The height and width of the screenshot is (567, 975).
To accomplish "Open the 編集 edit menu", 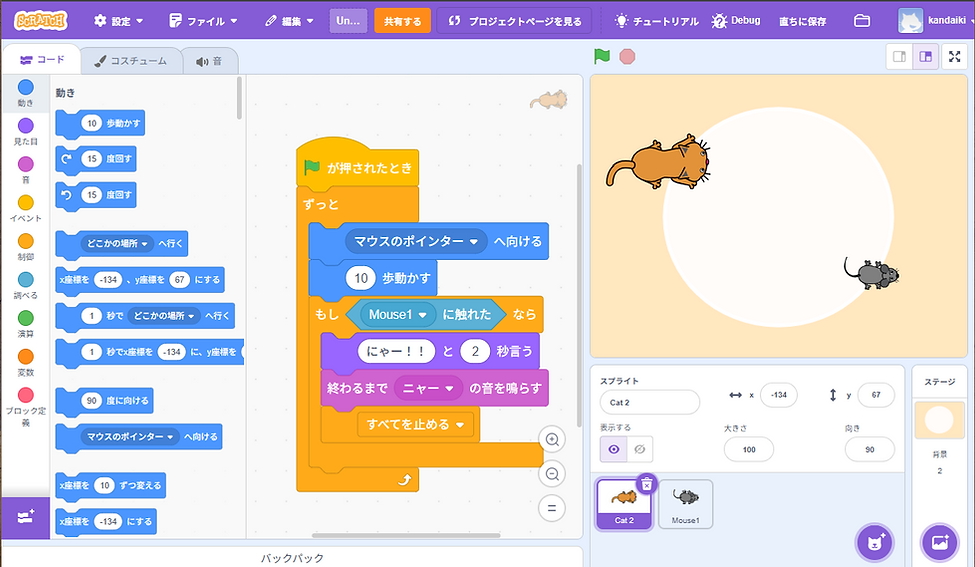I will pos(289,21).
